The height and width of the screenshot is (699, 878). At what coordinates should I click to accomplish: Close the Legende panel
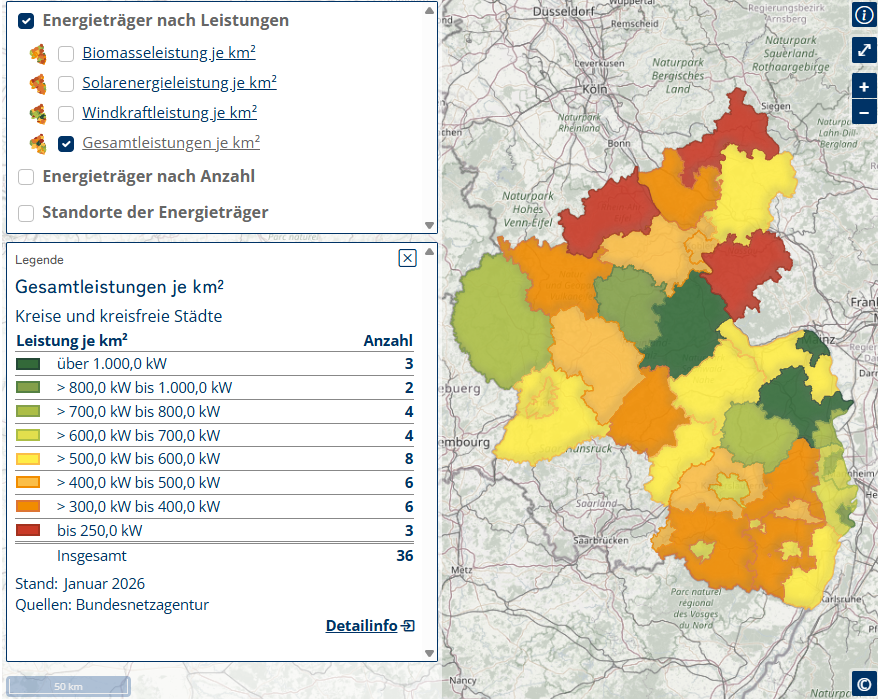407,258
